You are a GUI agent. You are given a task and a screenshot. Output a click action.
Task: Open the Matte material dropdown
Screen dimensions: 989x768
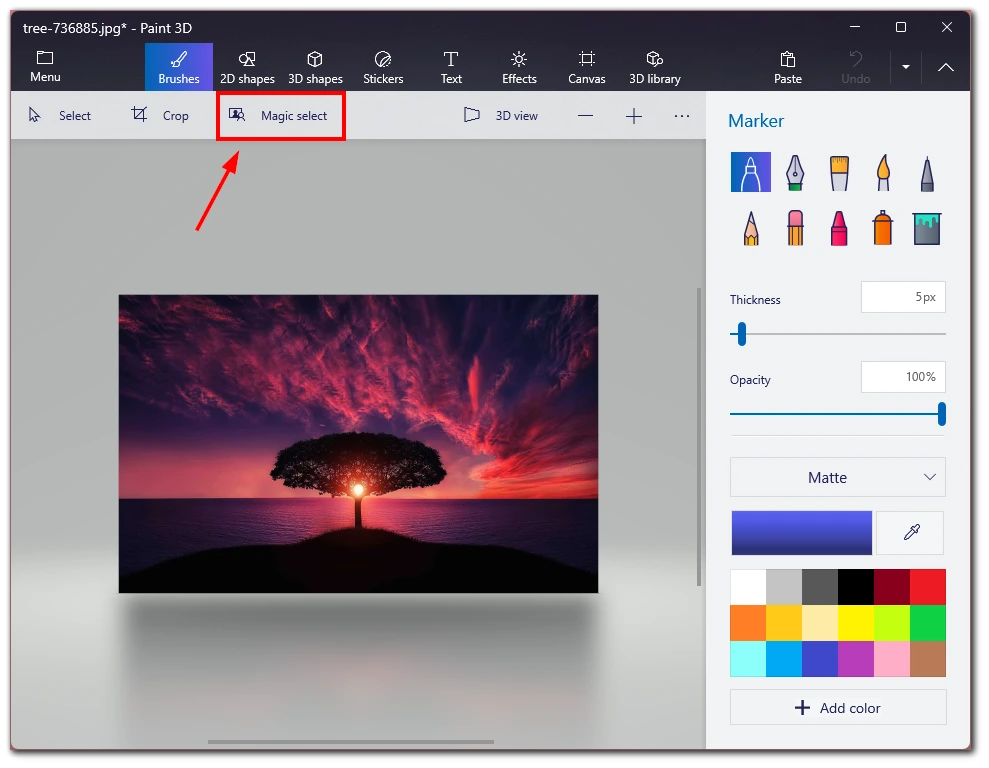(838, 477)
